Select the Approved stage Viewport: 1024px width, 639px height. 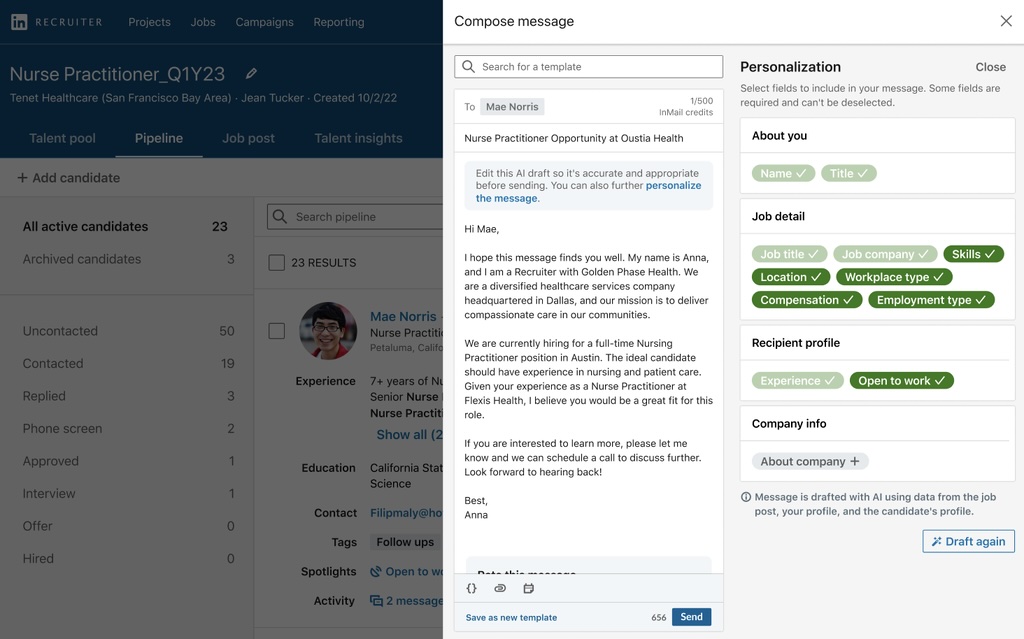(x=128, y=461)
